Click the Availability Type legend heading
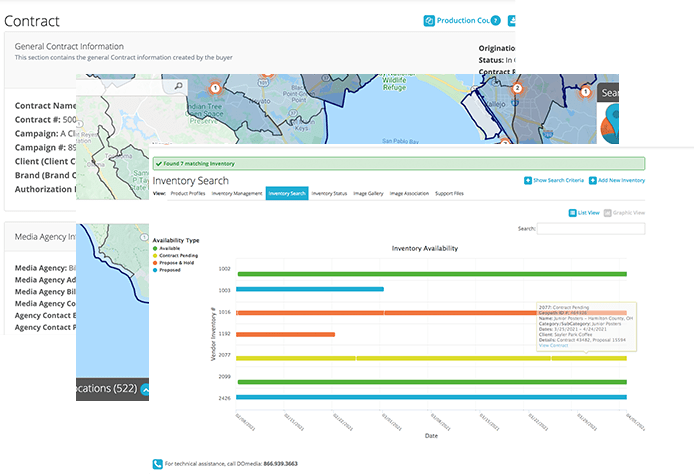This screenshot has height=474, width=695. click(x=176, y=240)
